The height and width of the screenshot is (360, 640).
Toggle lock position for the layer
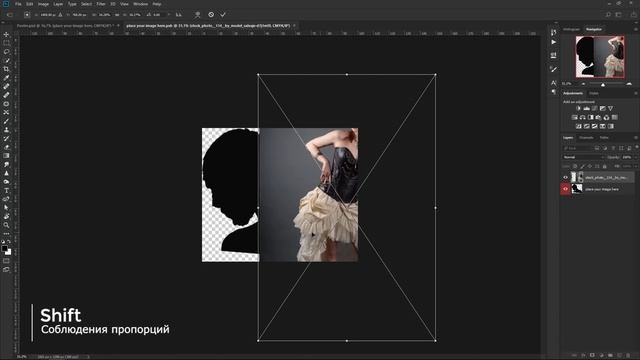(x=590, y=167)
